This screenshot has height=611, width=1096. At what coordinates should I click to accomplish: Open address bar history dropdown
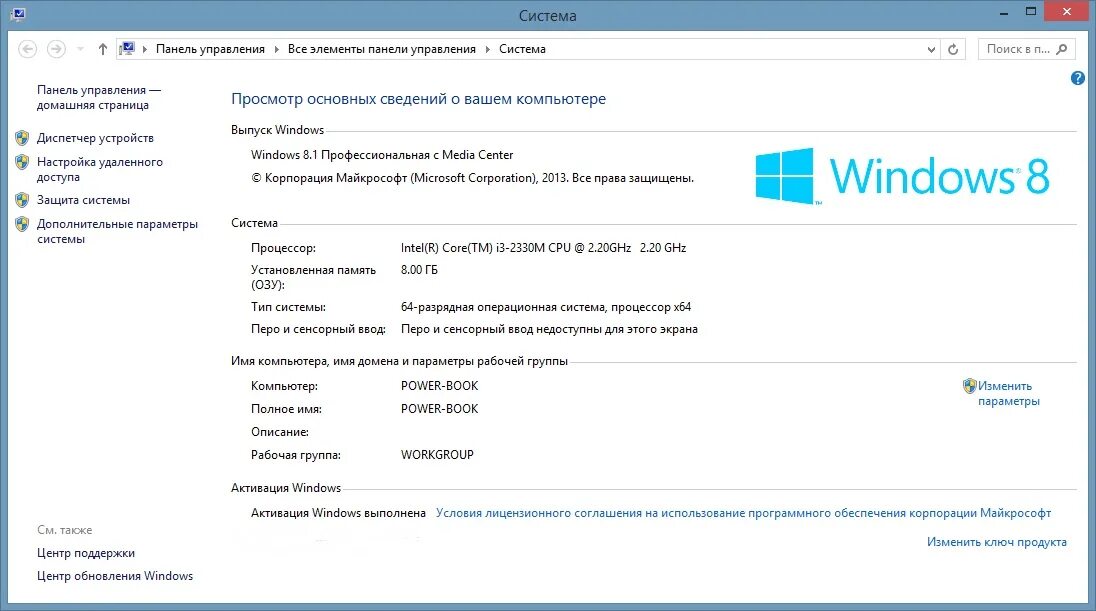(931, 49)
